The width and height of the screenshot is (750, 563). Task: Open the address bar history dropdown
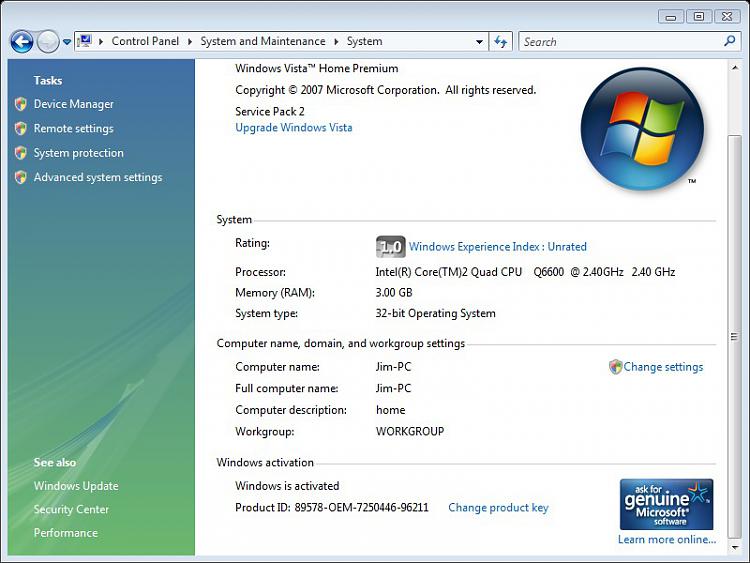[479, 42]
